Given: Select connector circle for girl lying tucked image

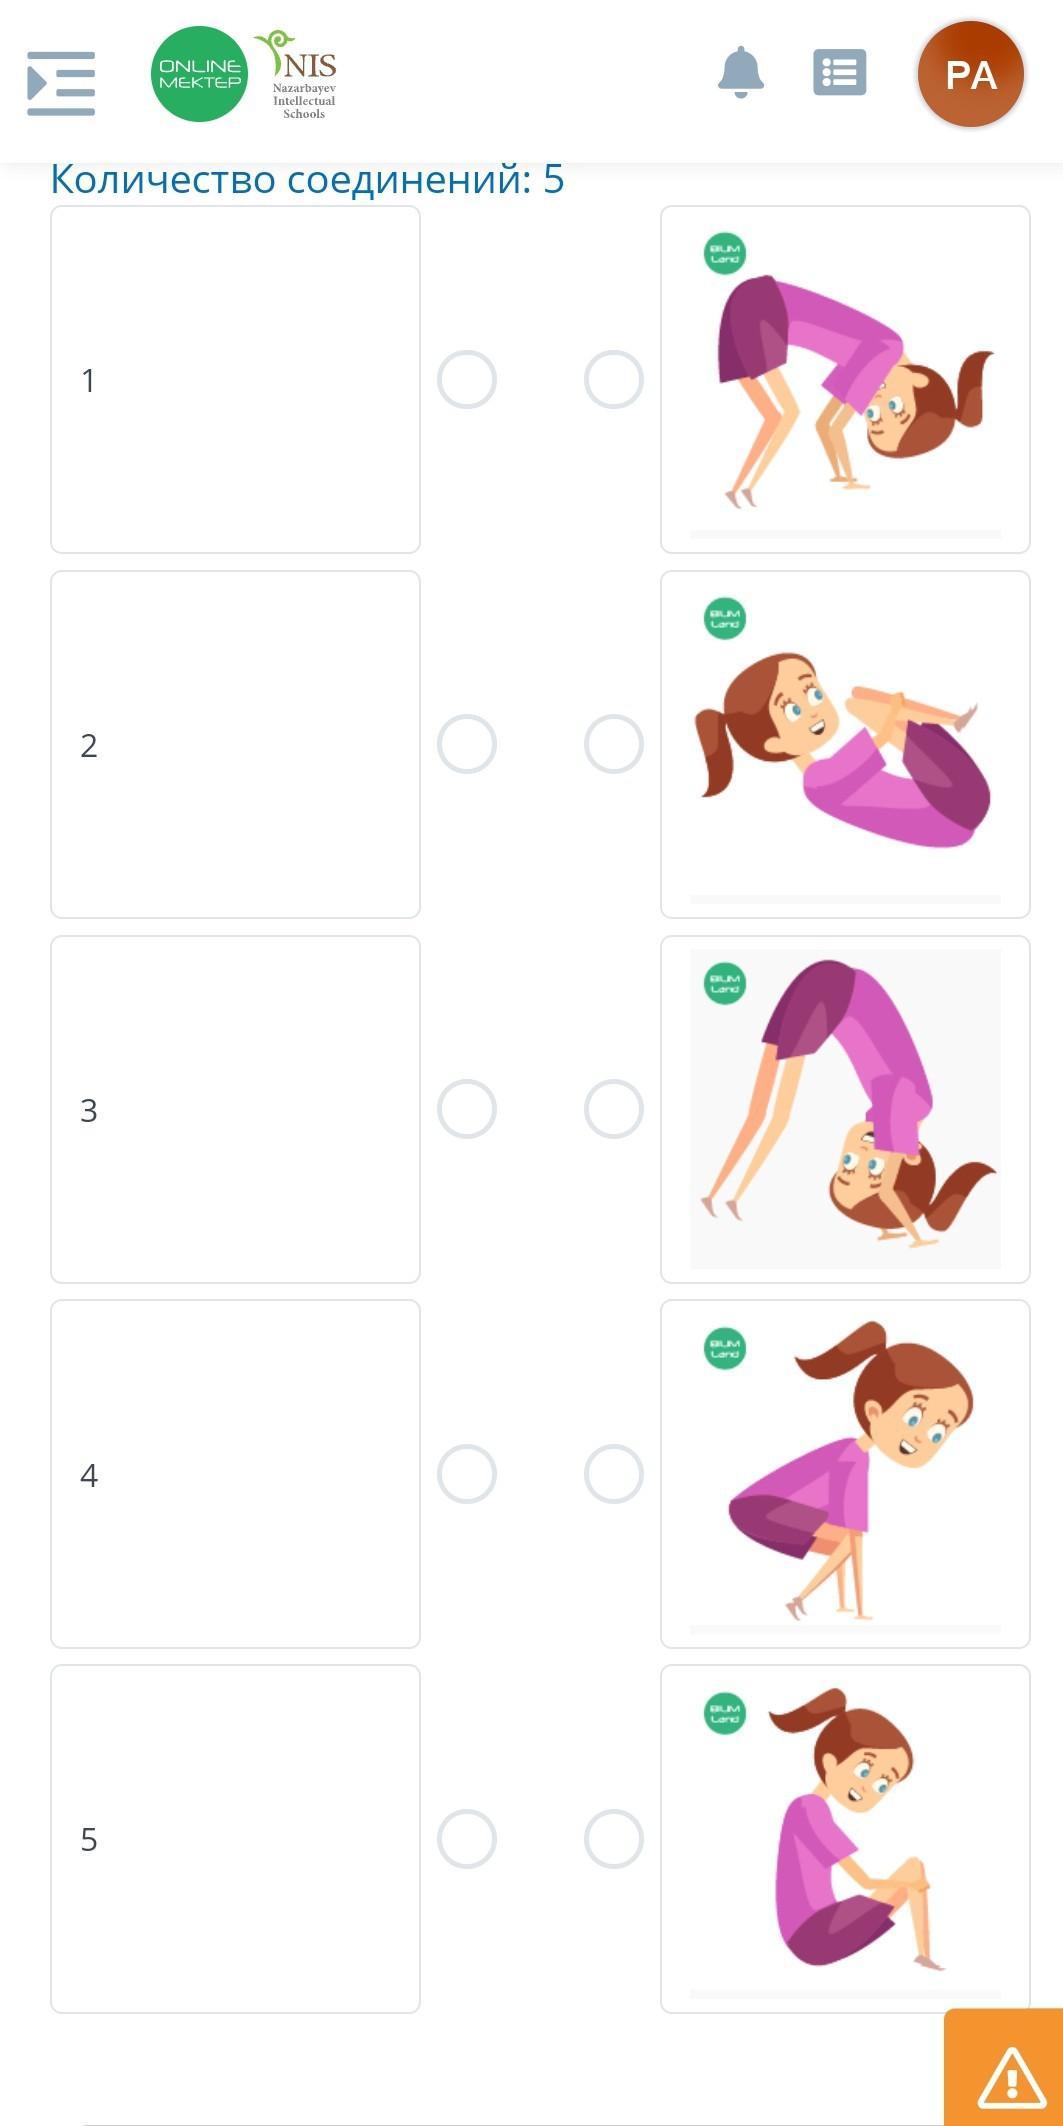Looking at the screenshot, I should pyautogui.click(x=614, y=745).
